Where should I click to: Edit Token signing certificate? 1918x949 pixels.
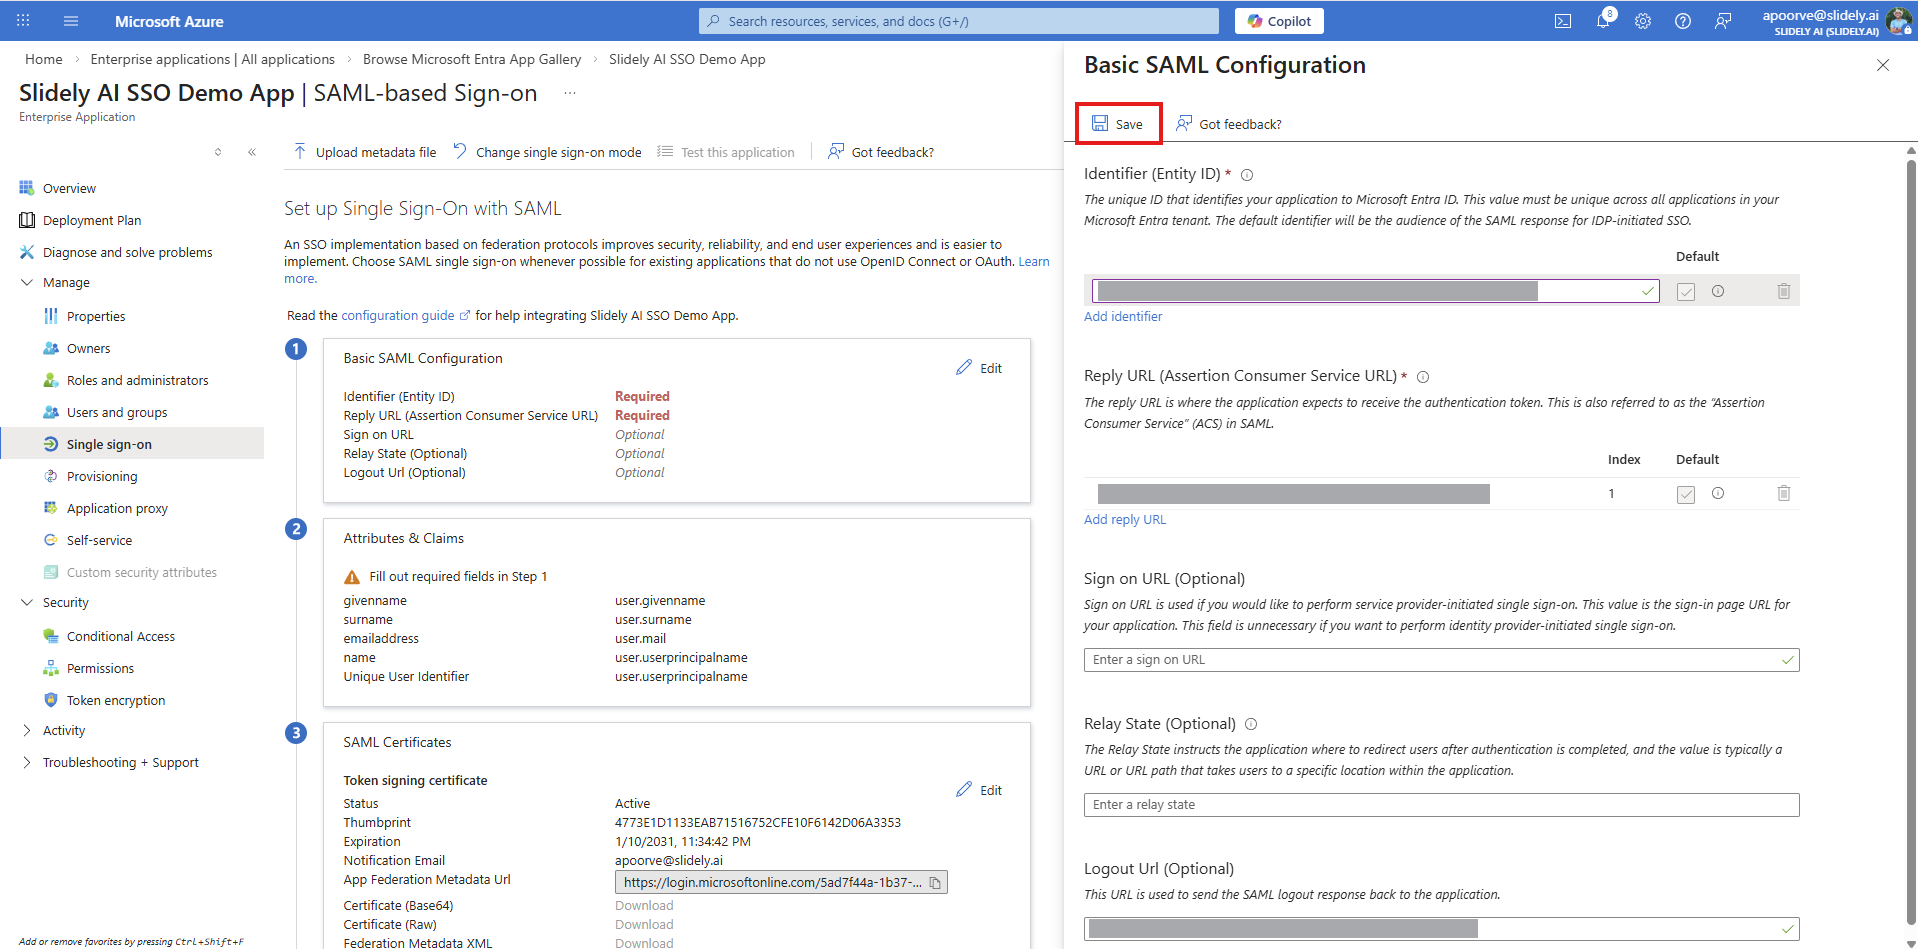979,790
